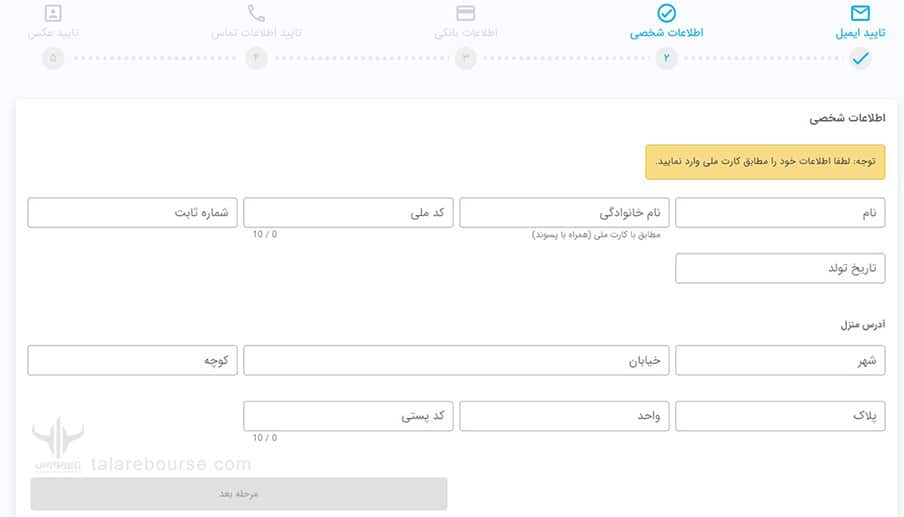Click the step 2 circle in progress bar
This screenshot has width=904, height=517.
666,58
